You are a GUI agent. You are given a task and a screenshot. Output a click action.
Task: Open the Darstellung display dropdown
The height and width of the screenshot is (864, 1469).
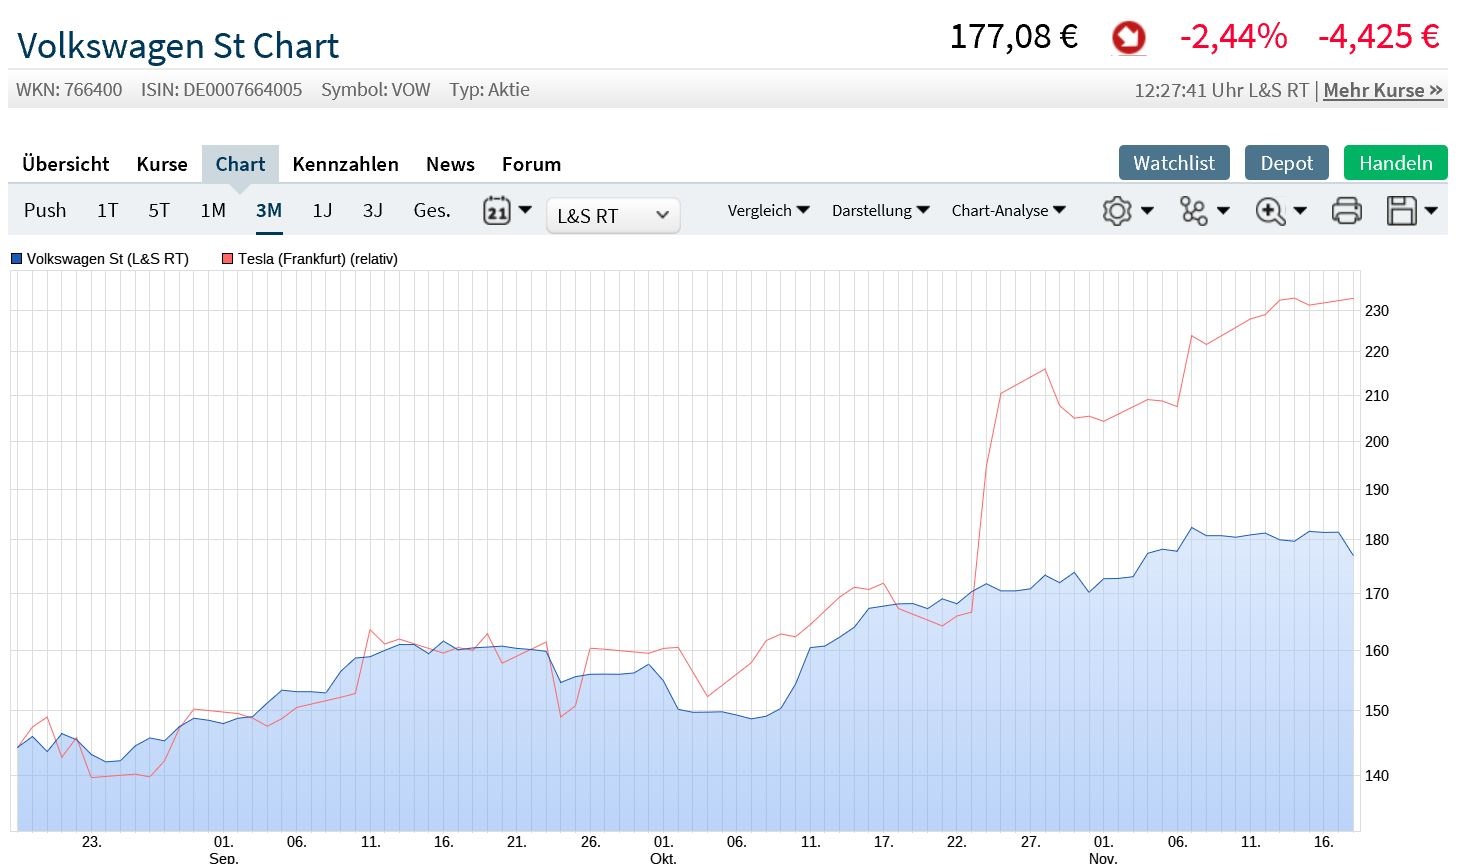click(881, 210)
